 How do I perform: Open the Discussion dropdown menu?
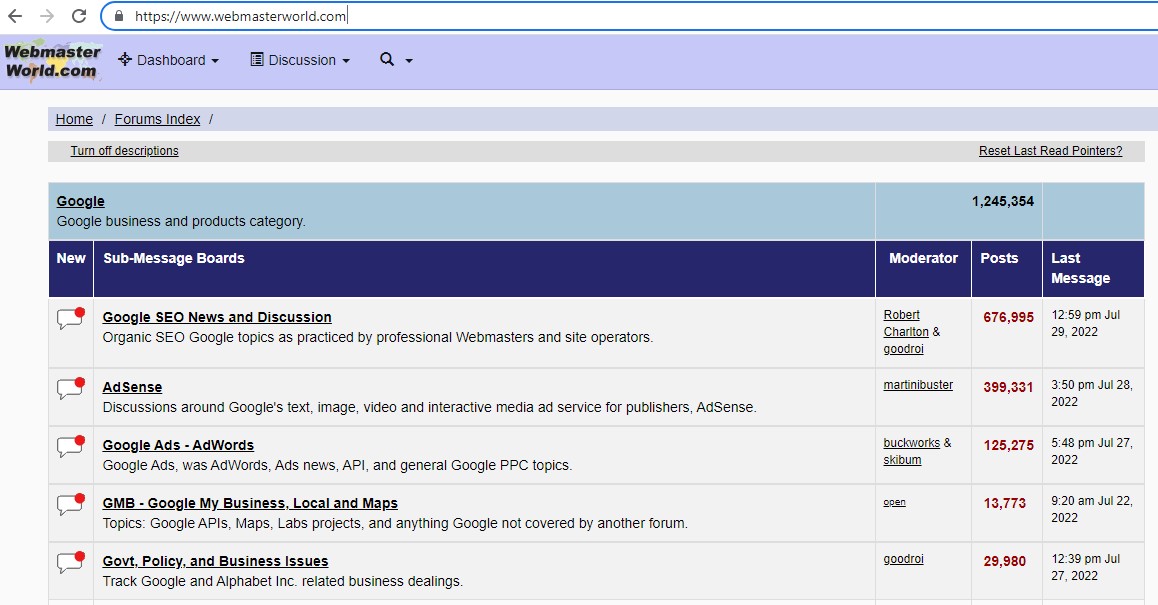[x=300, y=60]
